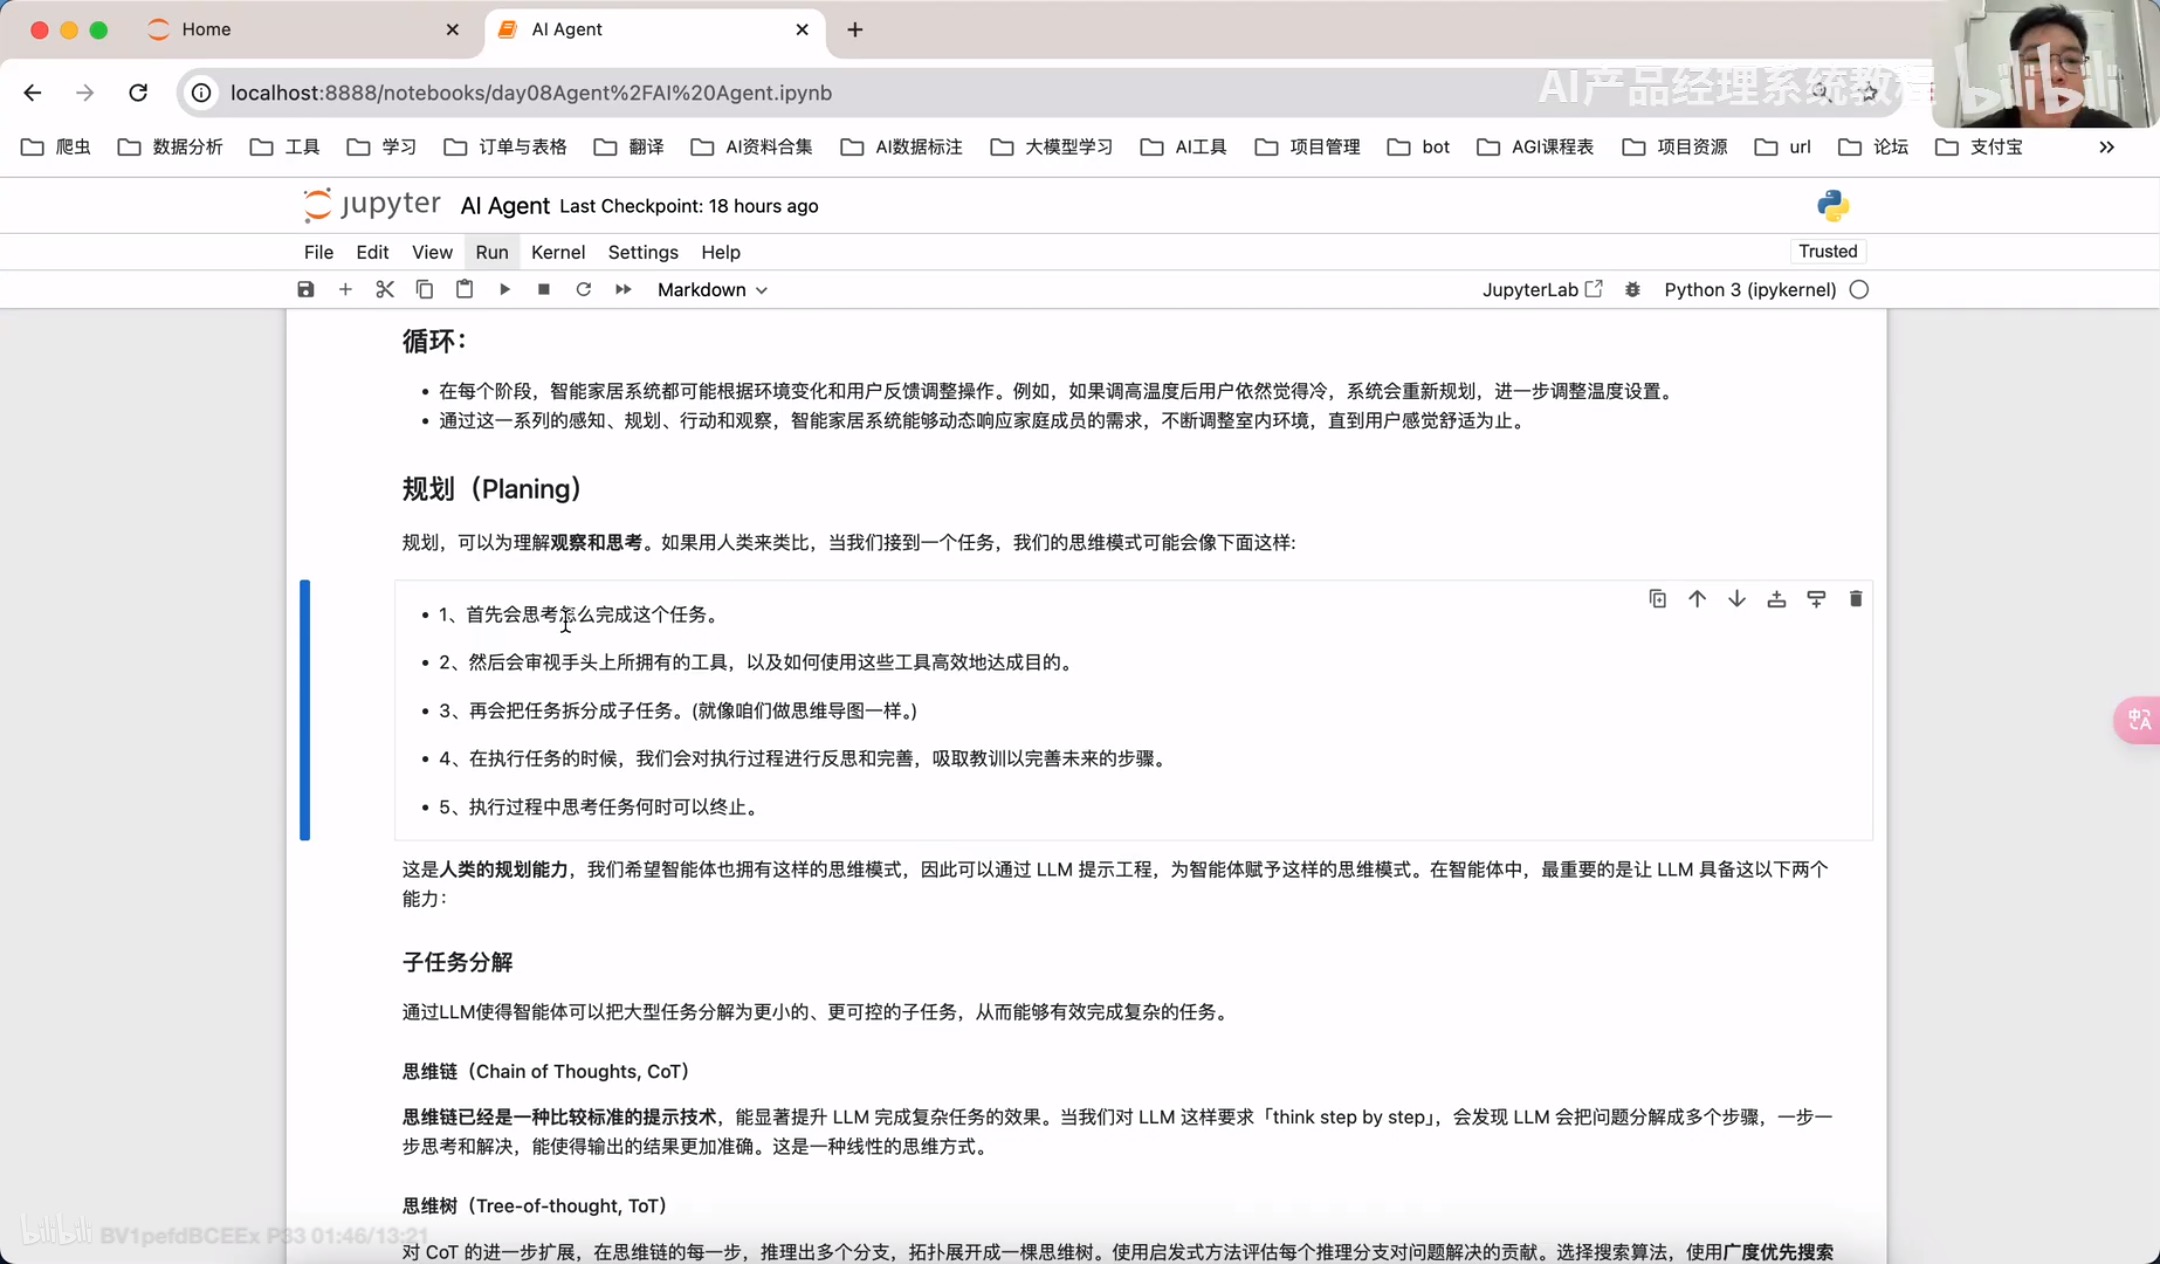Delete this cell using the trash icon

click(1856, 599)
